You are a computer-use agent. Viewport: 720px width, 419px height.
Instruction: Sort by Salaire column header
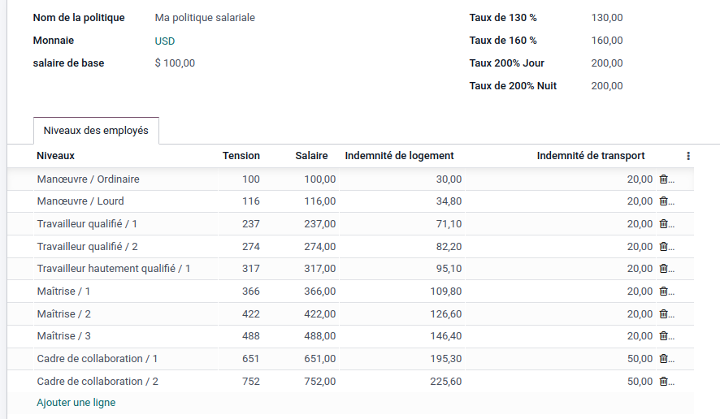click(312, 156)
